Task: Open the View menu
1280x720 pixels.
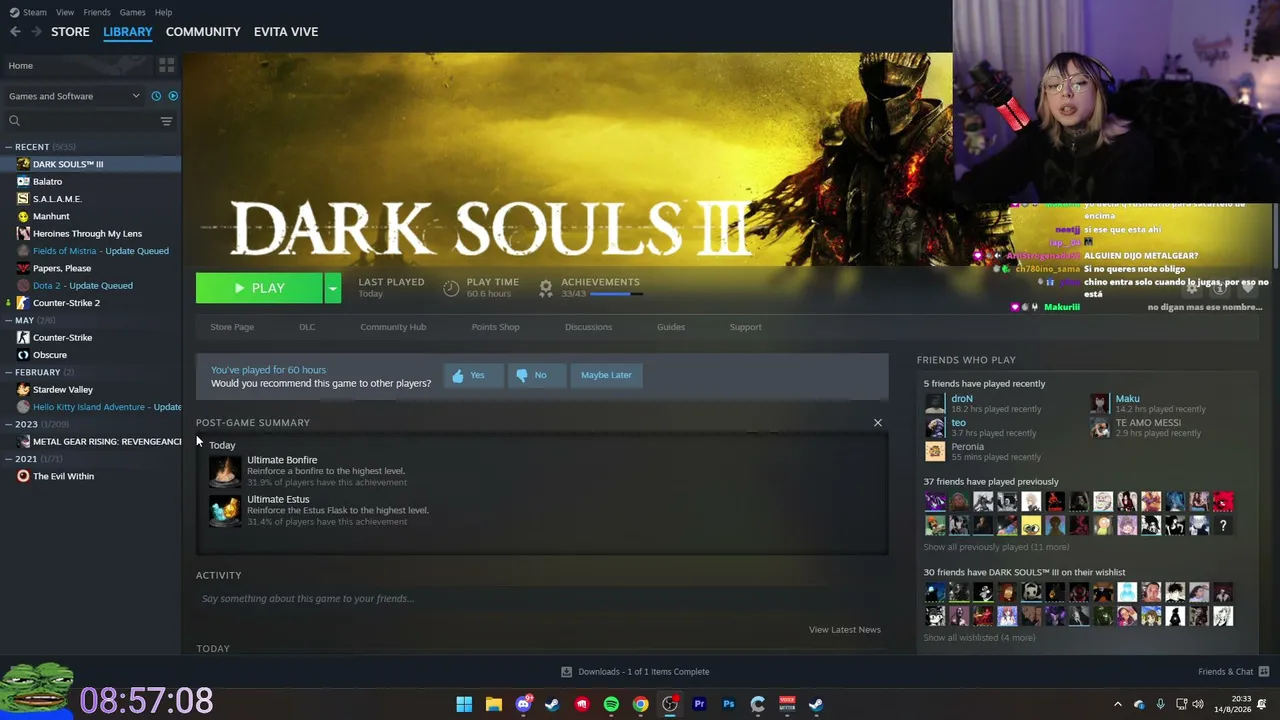Action: [x=65, y=12]
